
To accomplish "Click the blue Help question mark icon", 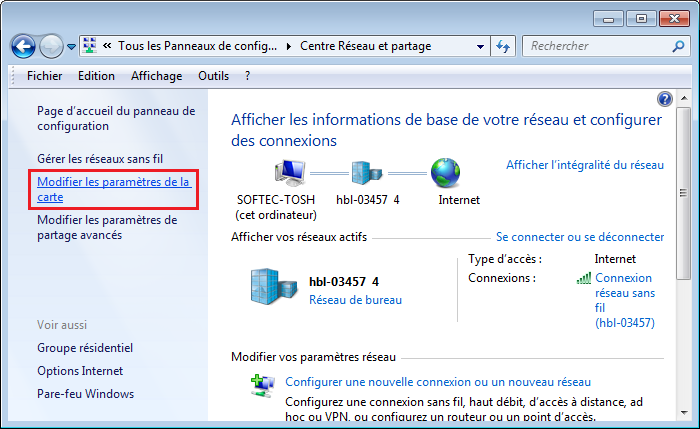I will coord(665,99).
